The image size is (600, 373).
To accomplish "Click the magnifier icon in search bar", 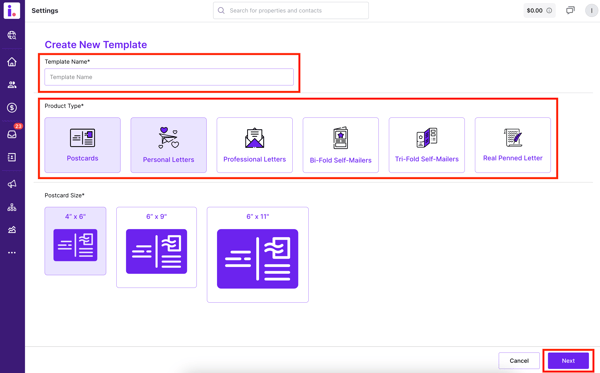I will click(221, 10).
